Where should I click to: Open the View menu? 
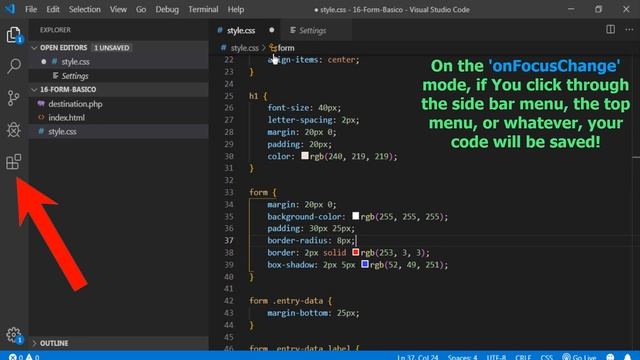(x=118, y=9)
